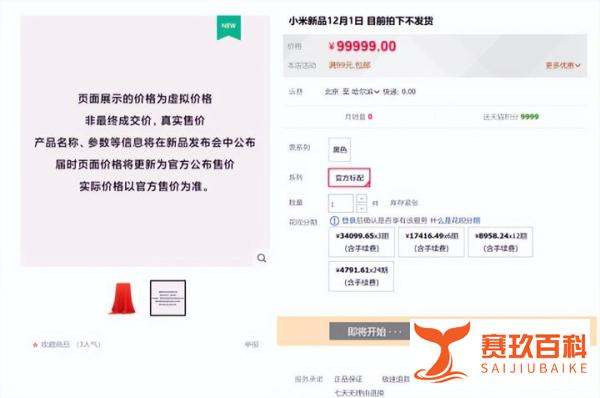Open the 什么是花呗分期 link

click(x=455, y=220)
